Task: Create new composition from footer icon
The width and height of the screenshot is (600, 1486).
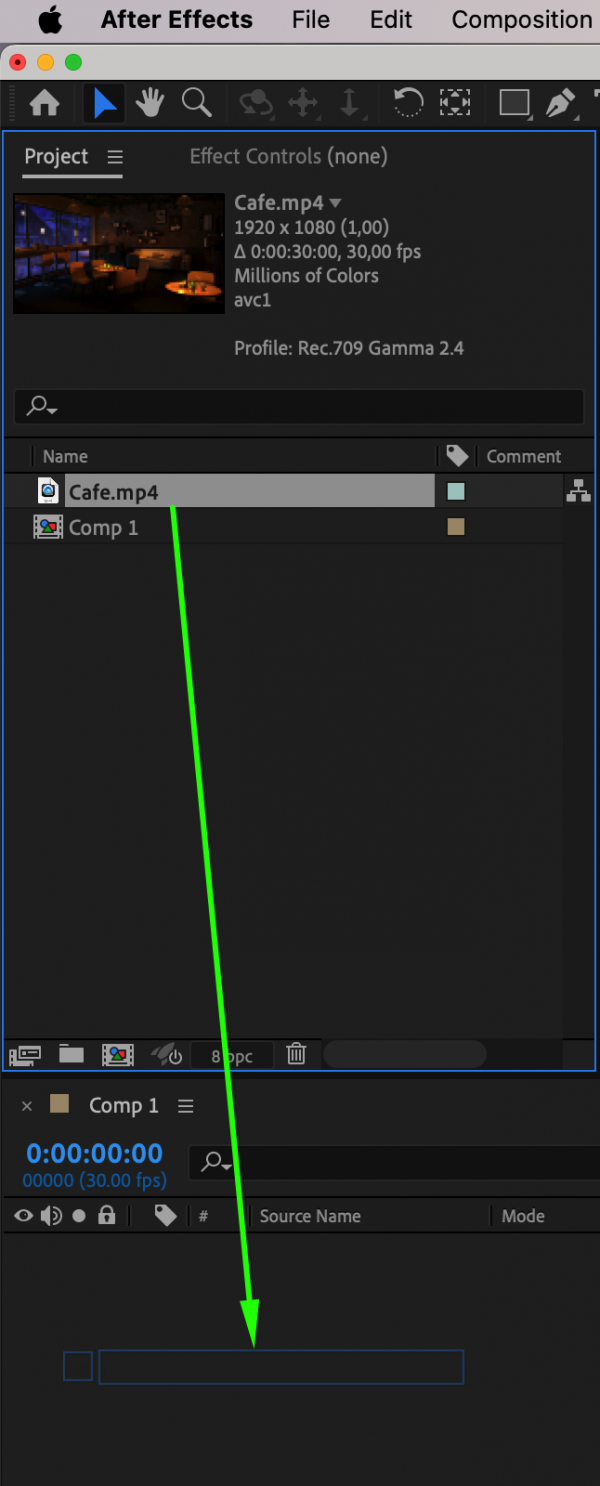Action: (118, 1054)
